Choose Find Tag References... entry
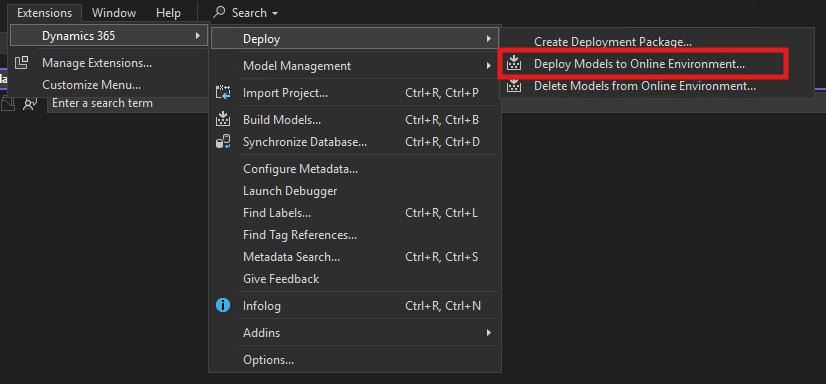 click(x=355, y=235)
